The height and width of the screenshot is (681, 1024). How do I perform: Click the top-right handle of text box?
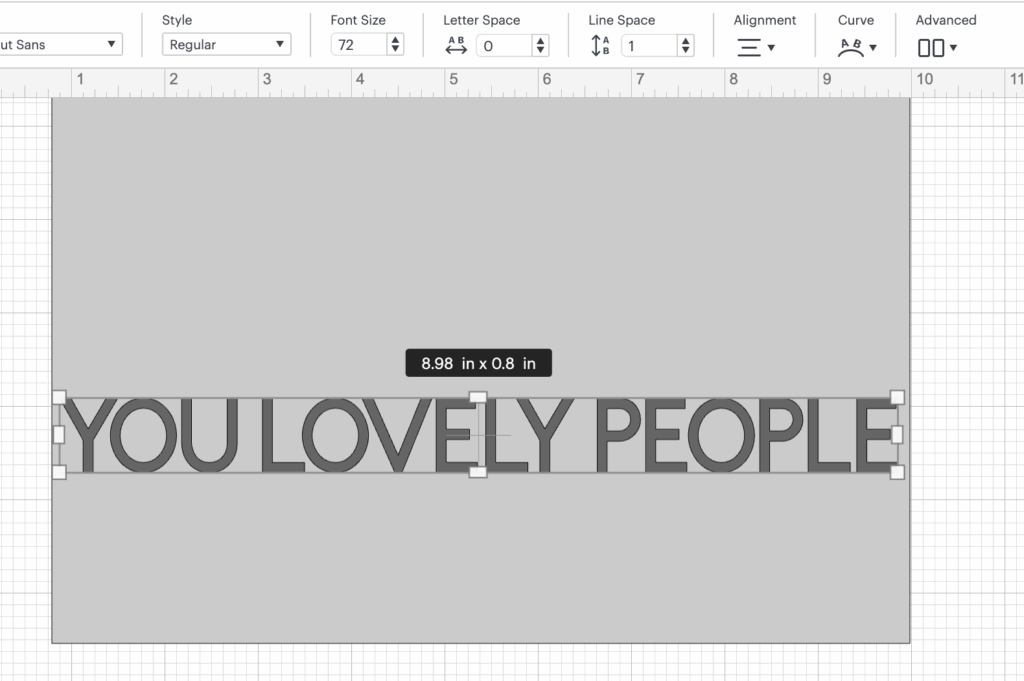point(897,397)
